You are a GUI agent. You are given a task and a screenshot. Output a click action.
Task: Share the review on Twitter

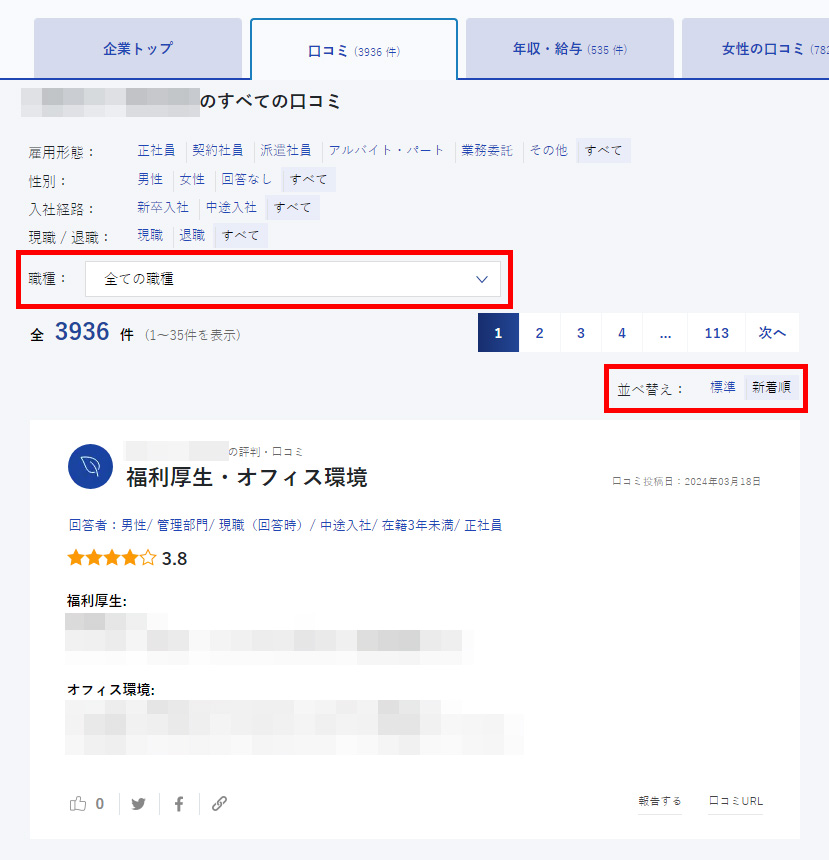click(x=138, y=803)
